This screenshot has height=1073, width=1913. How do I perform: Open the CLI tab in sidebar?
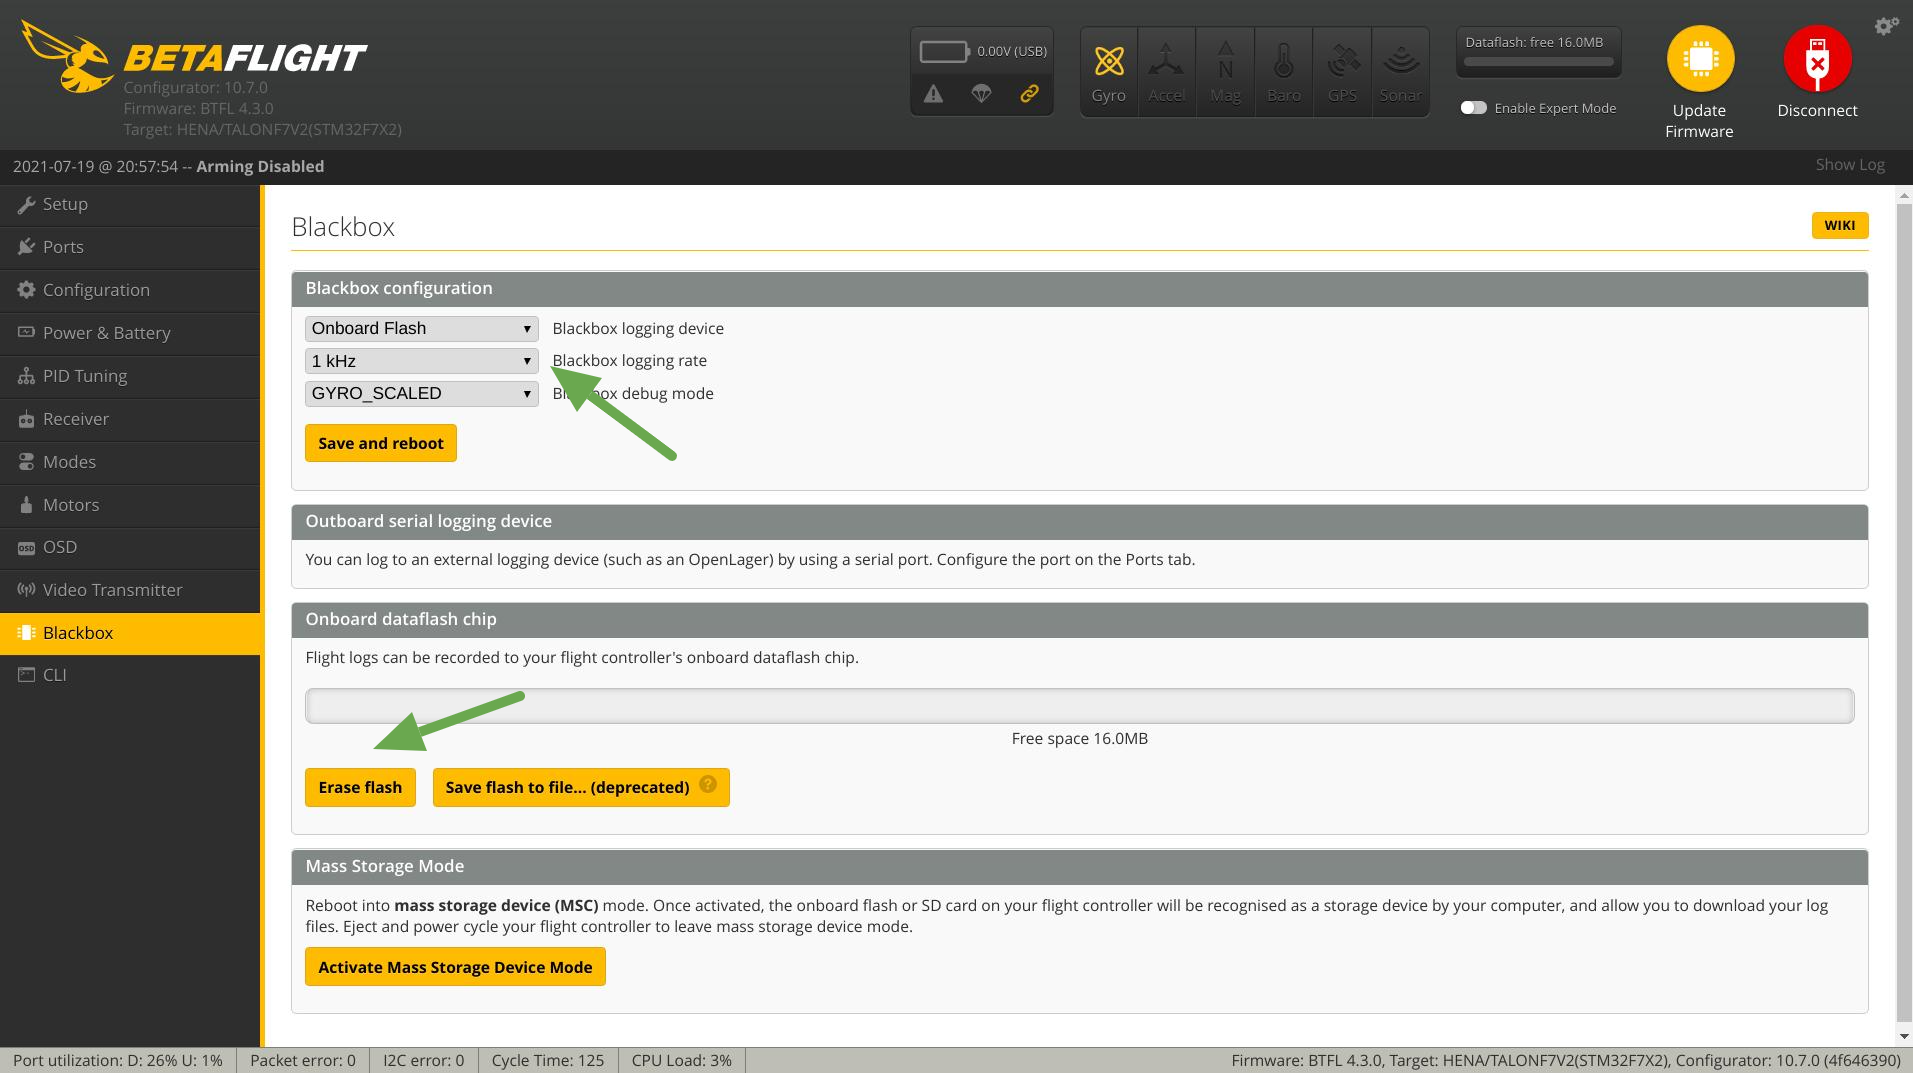55,675
